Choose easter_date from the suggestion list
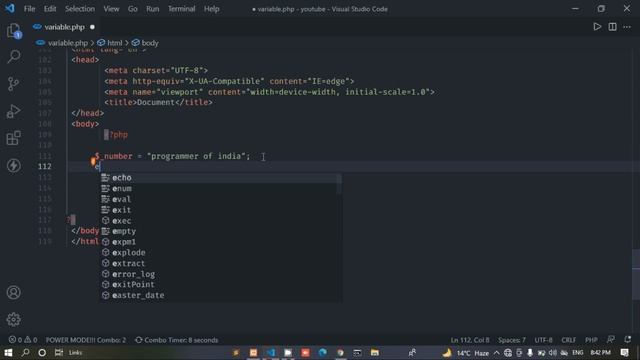 pos(221,295)
